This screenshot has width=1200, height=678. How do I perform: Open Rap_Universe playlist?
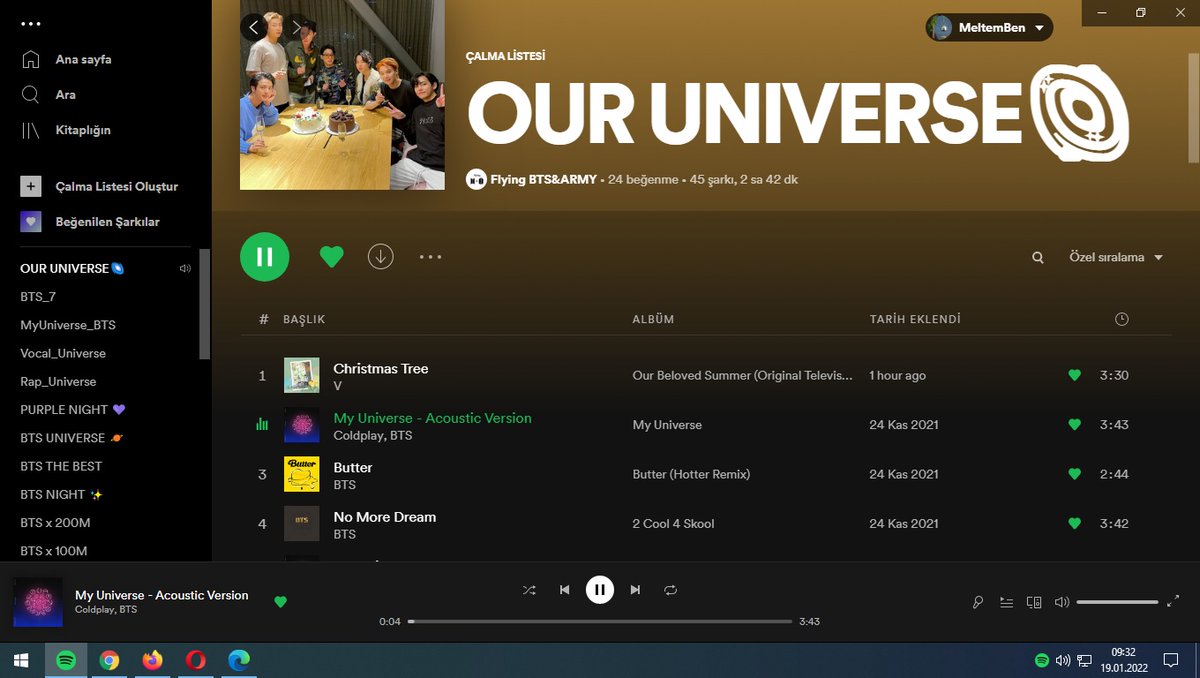[x=58, y=381]
